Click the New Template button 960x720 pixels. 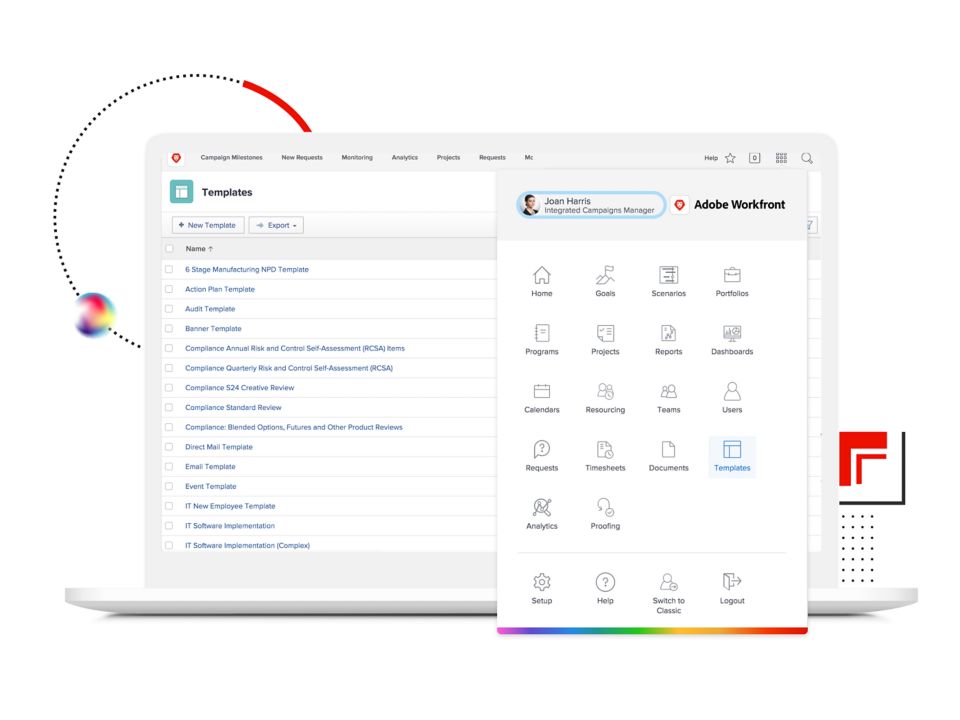coord(208,225)
